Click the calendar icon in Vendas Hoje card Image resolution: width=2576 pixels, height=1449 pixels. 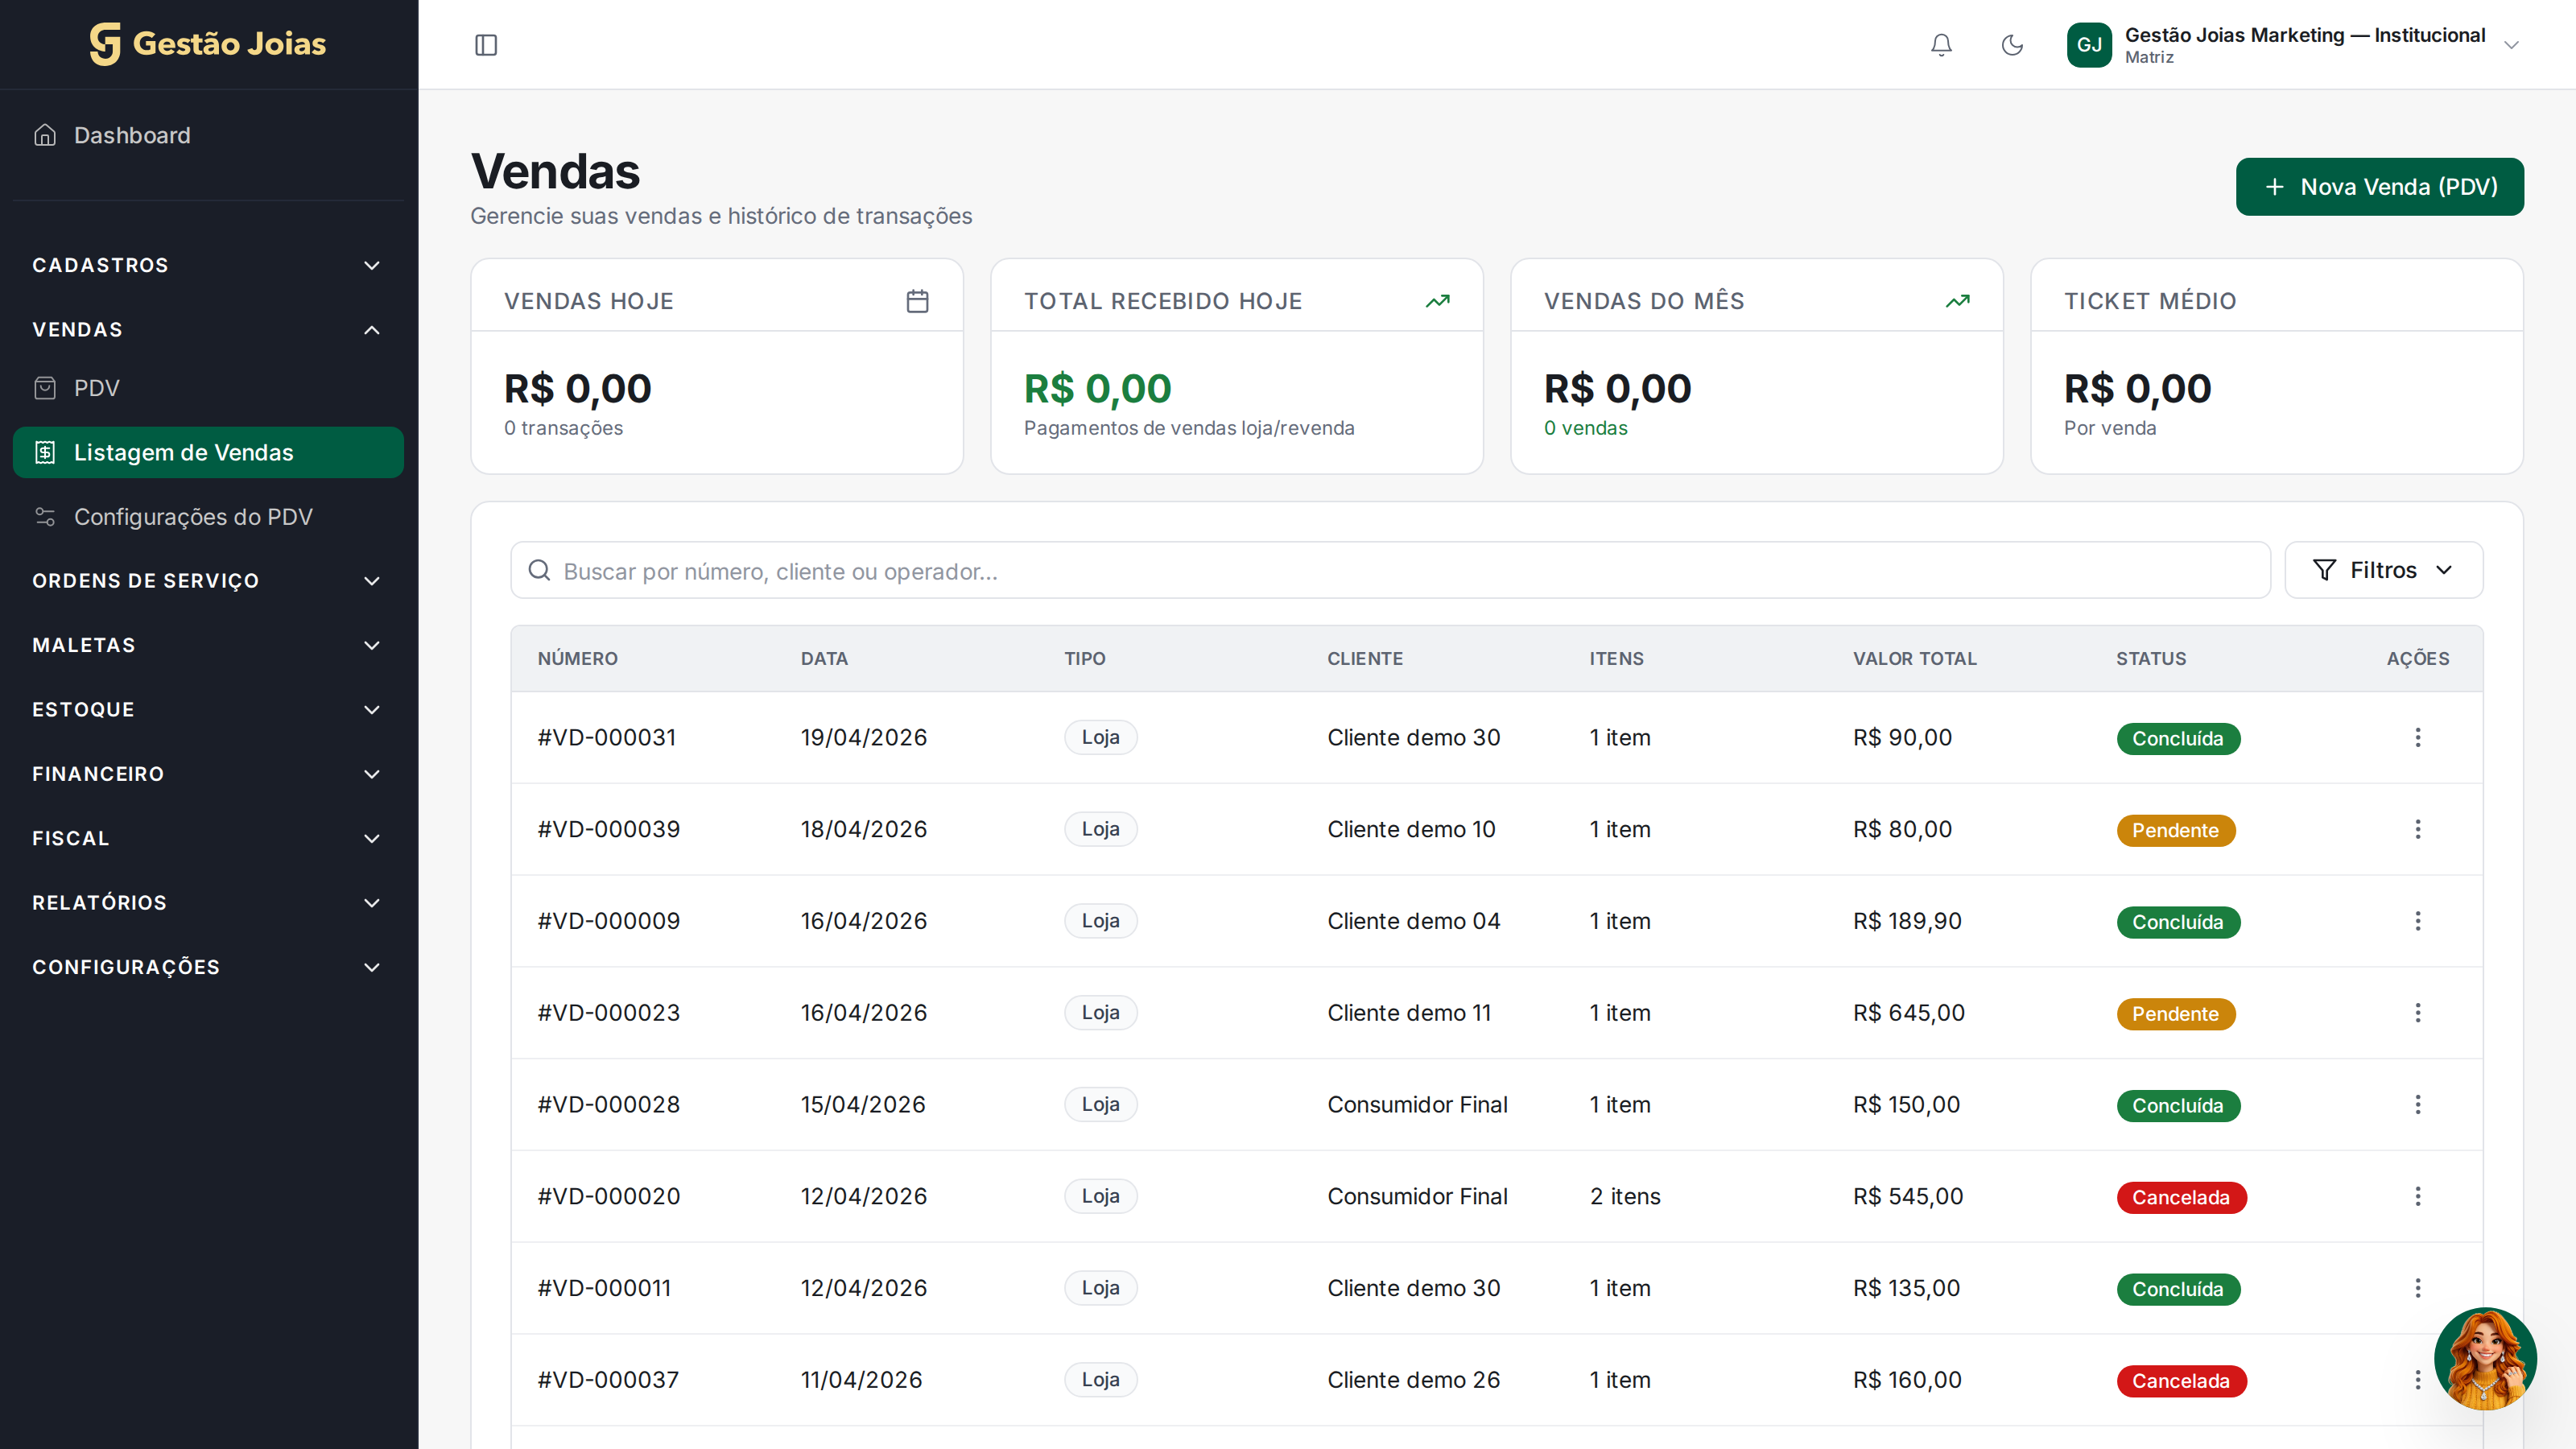(917, 301)
